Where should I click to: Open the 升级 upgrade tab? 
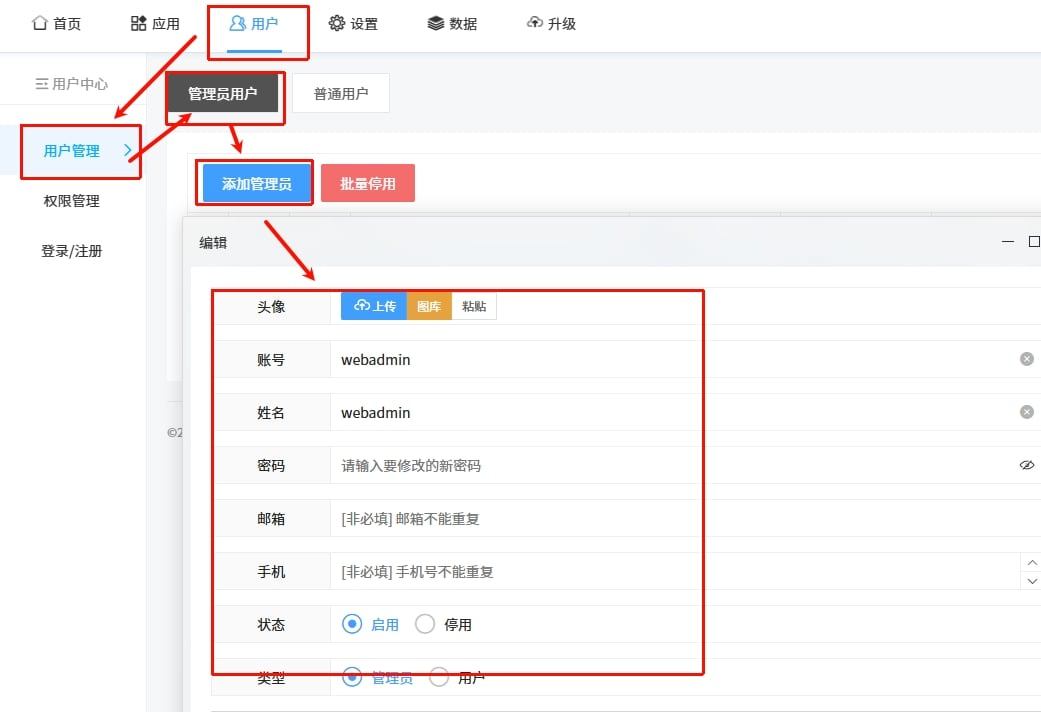[x=551, y=24]
